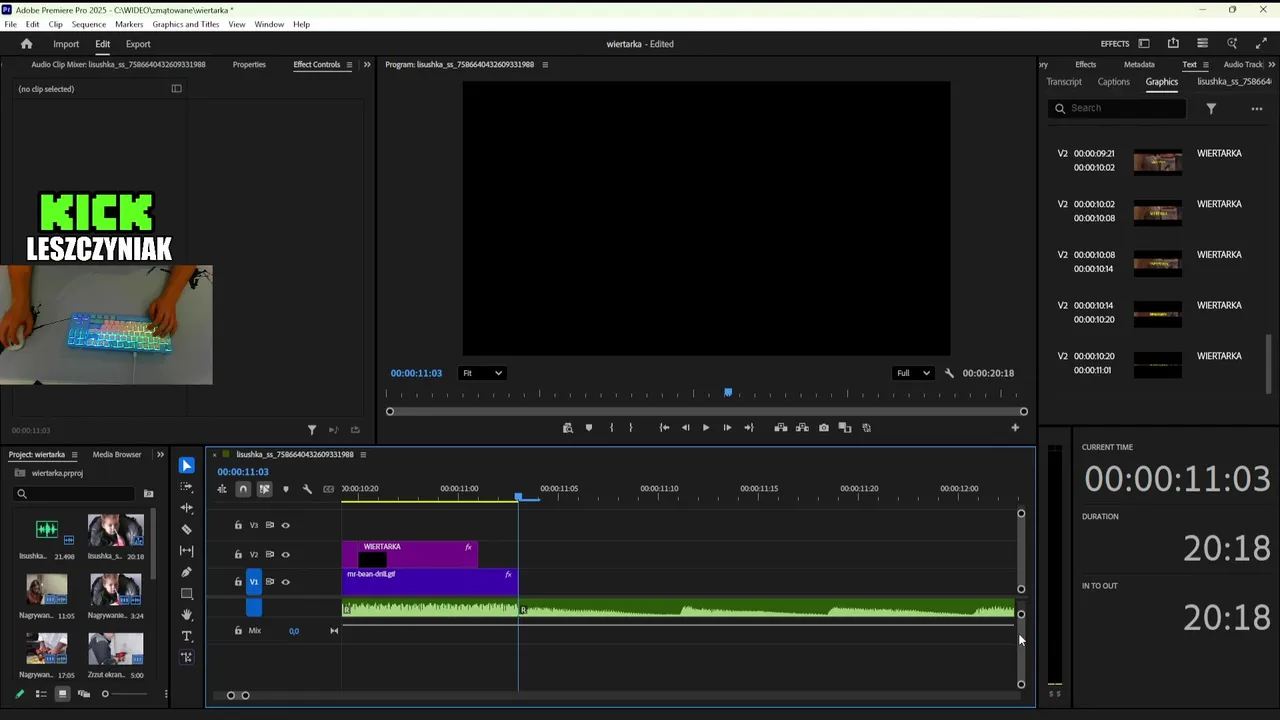This screenshot has height=720, width=1280.
Task: Click the Mark Out bracket button
Action: coord(630,428)
